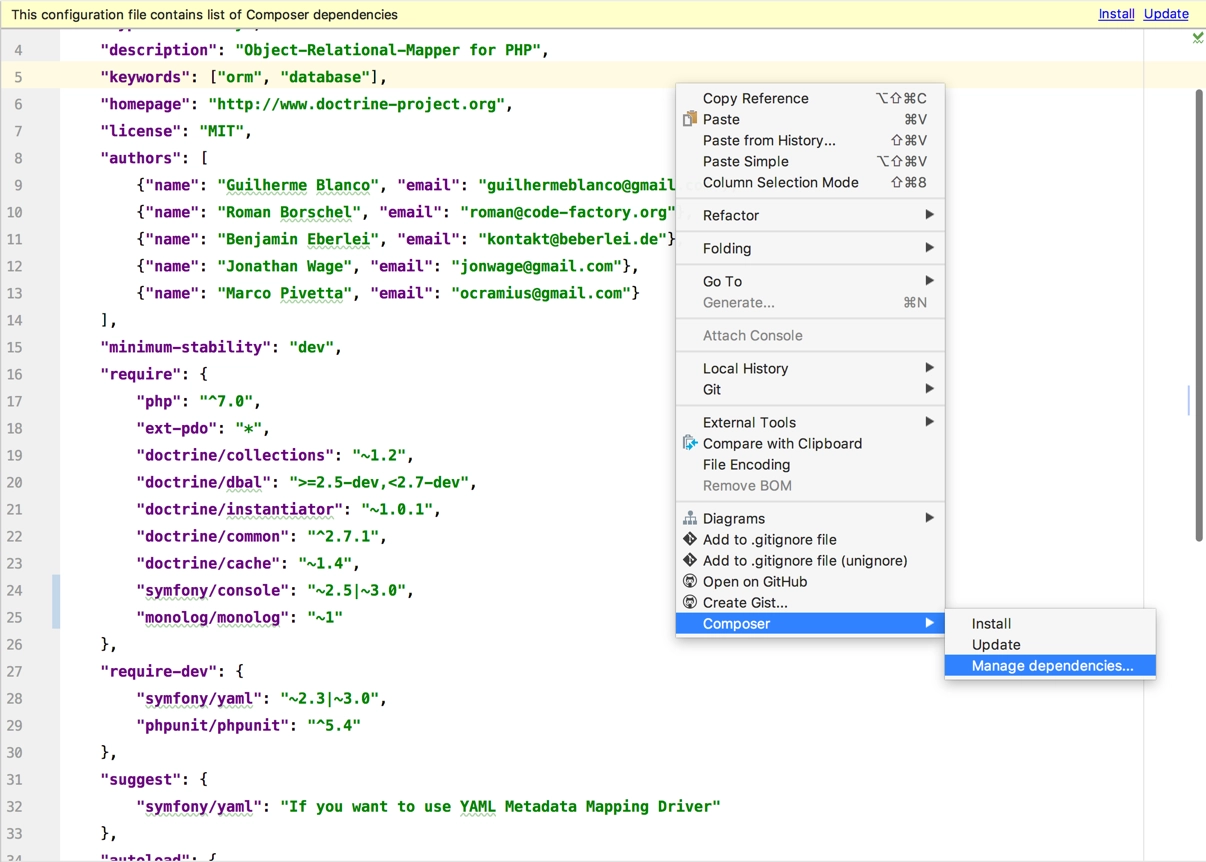Screen dimensions: 1206x862
Task: Expand the Git submenu arrow
Action: [x=929, y=389]
